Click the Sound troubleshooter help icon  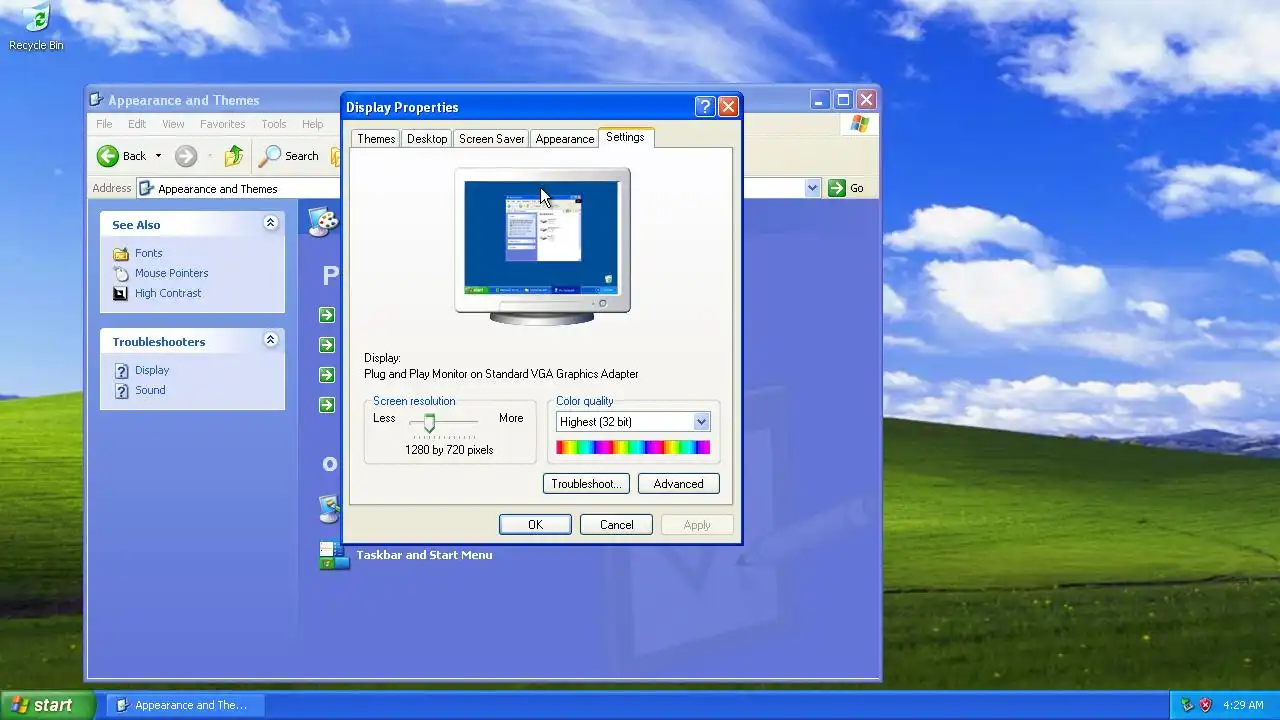121,391
